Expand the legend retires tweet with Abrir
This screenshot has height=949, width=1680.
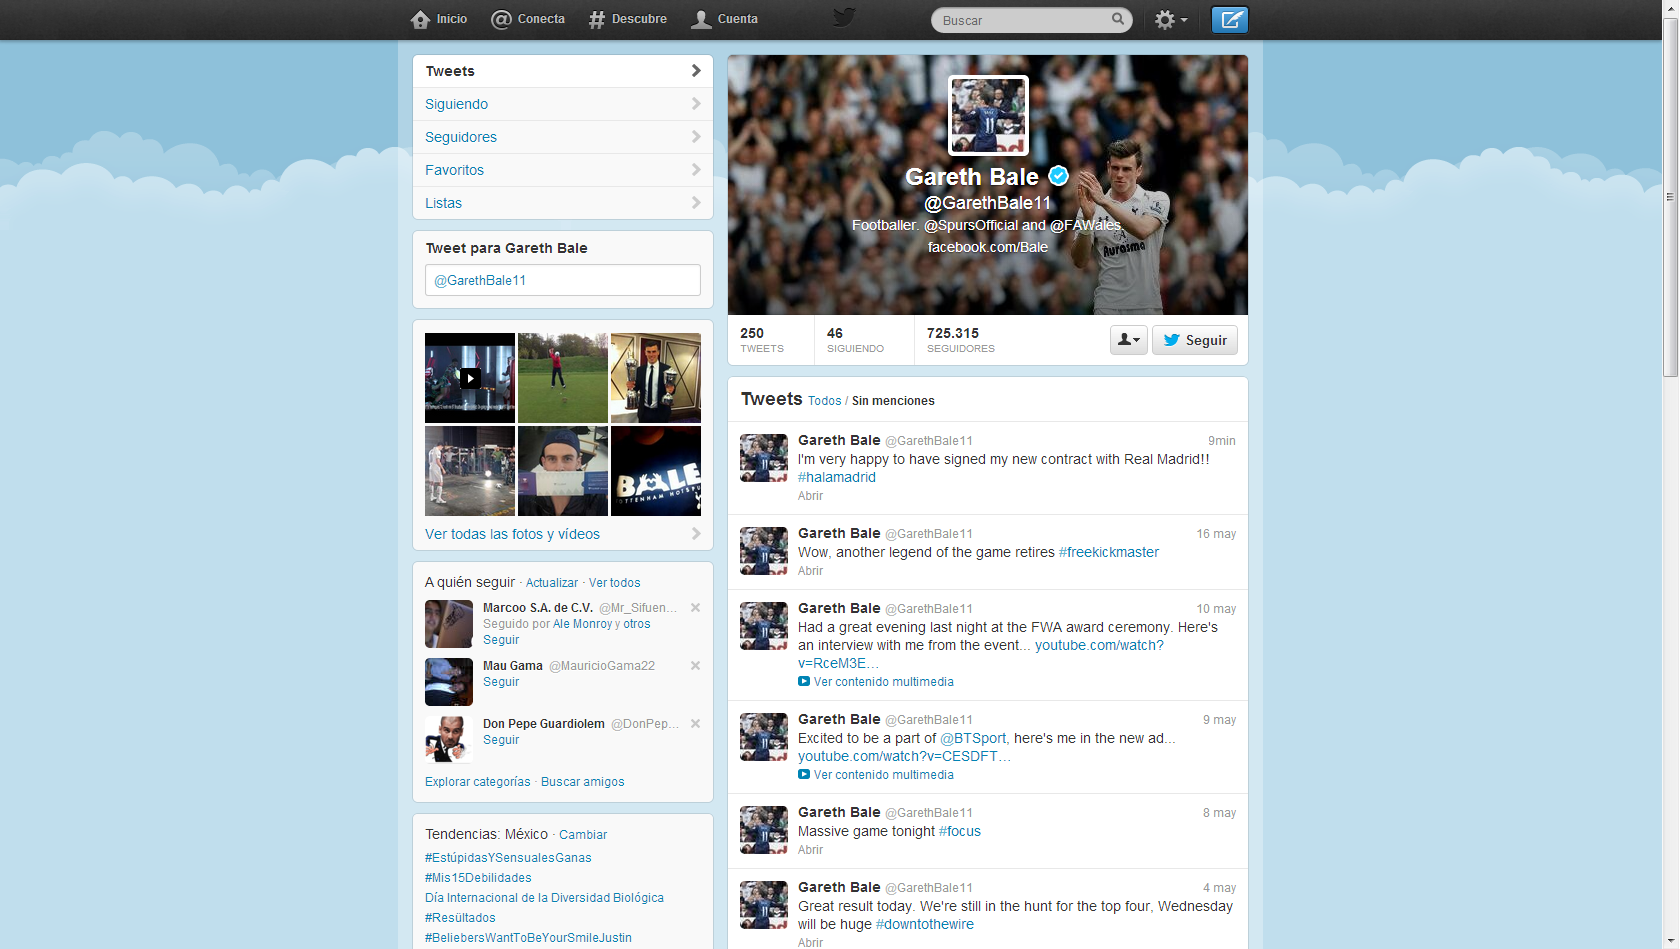[810, 571]
